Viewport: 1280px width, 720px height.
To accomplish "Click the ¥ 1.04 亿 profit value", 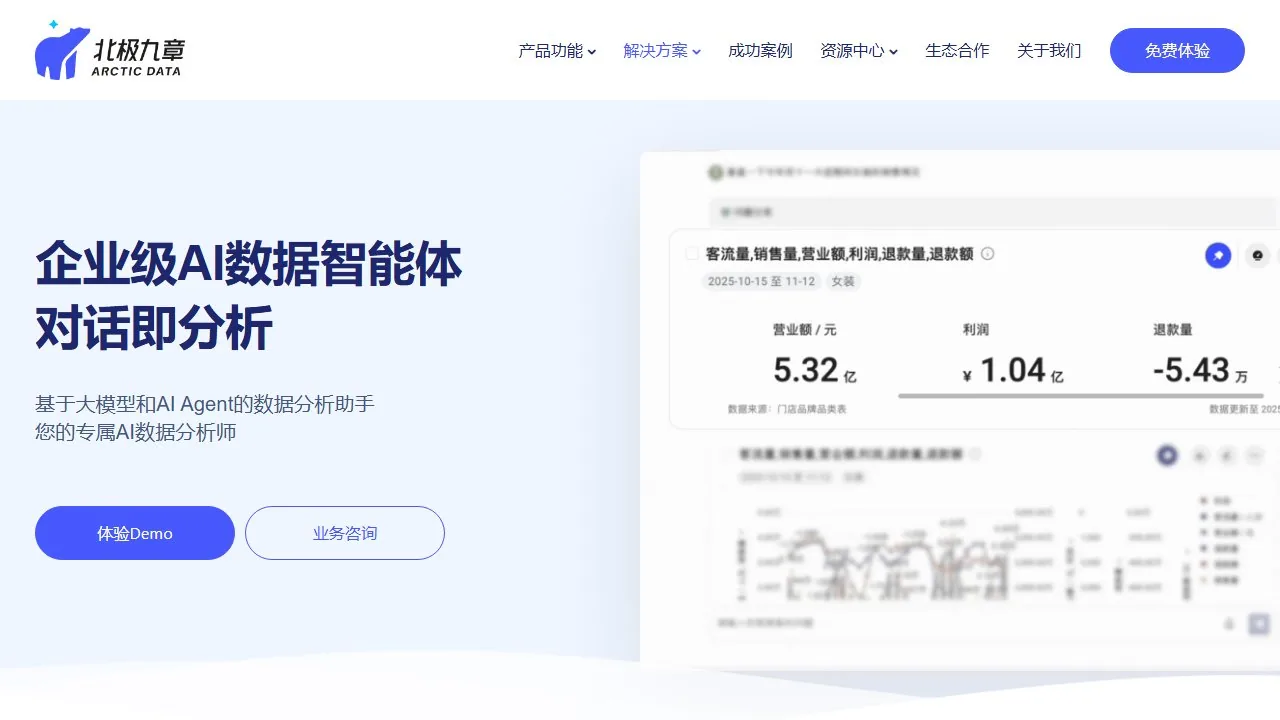I will pos(1013,371).
